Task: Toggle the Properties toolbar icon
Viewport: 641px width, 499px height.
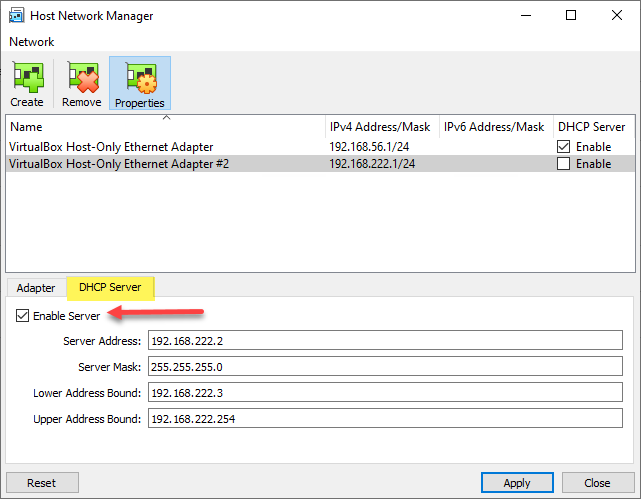Action: (x=140, y=83)
